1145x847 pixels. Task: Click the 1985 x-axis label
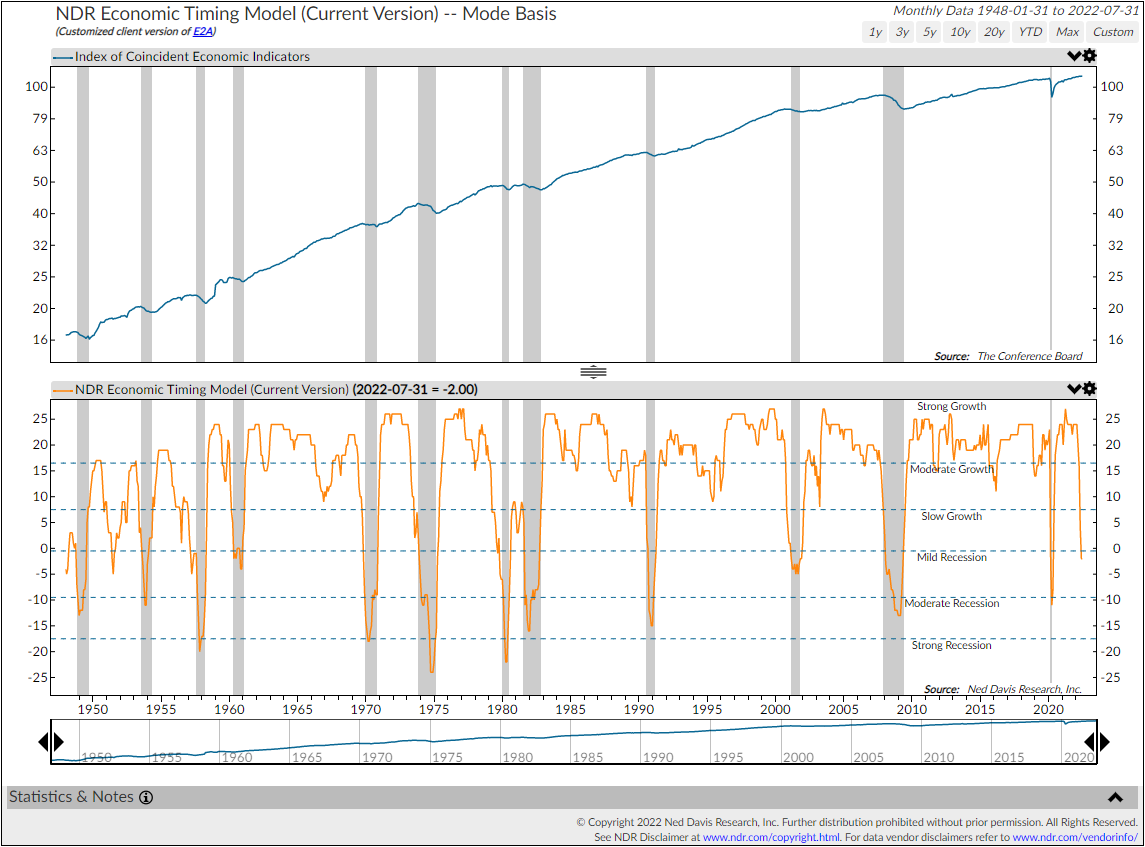pos(570,709)
